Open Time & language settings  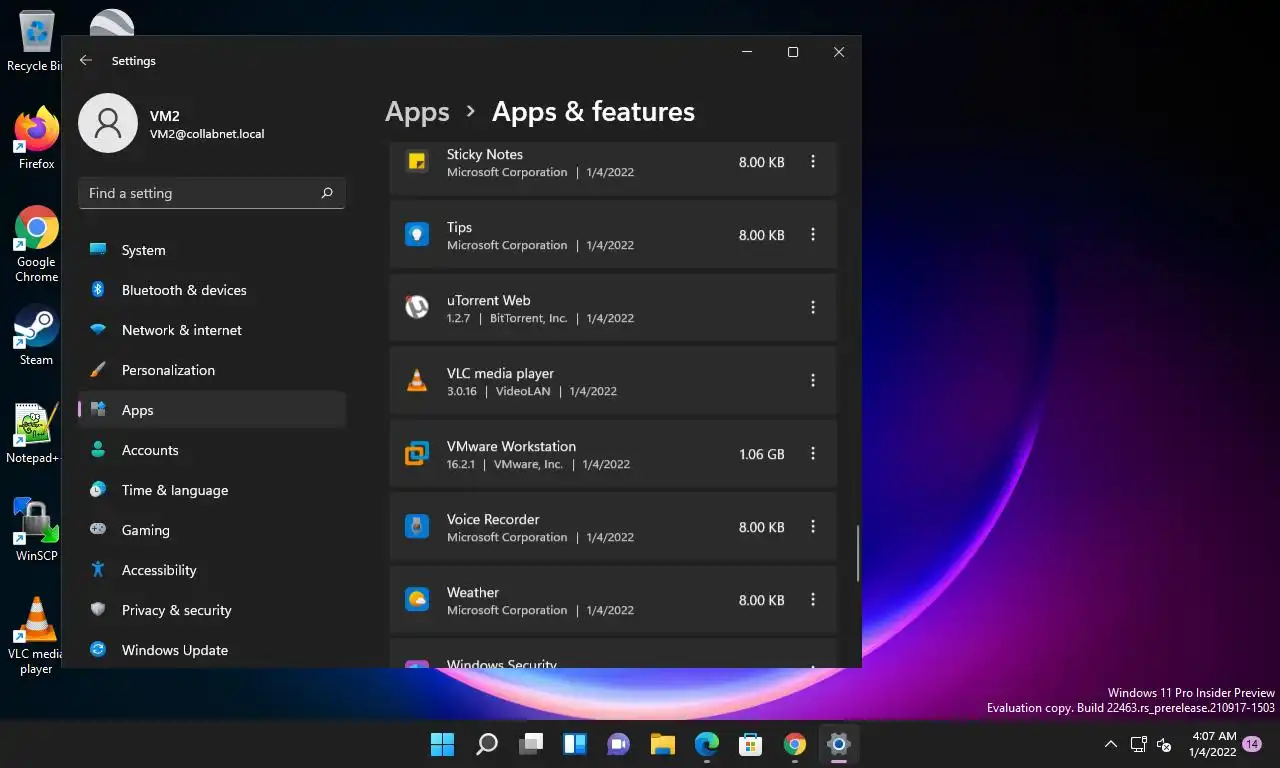pos(212,490)
